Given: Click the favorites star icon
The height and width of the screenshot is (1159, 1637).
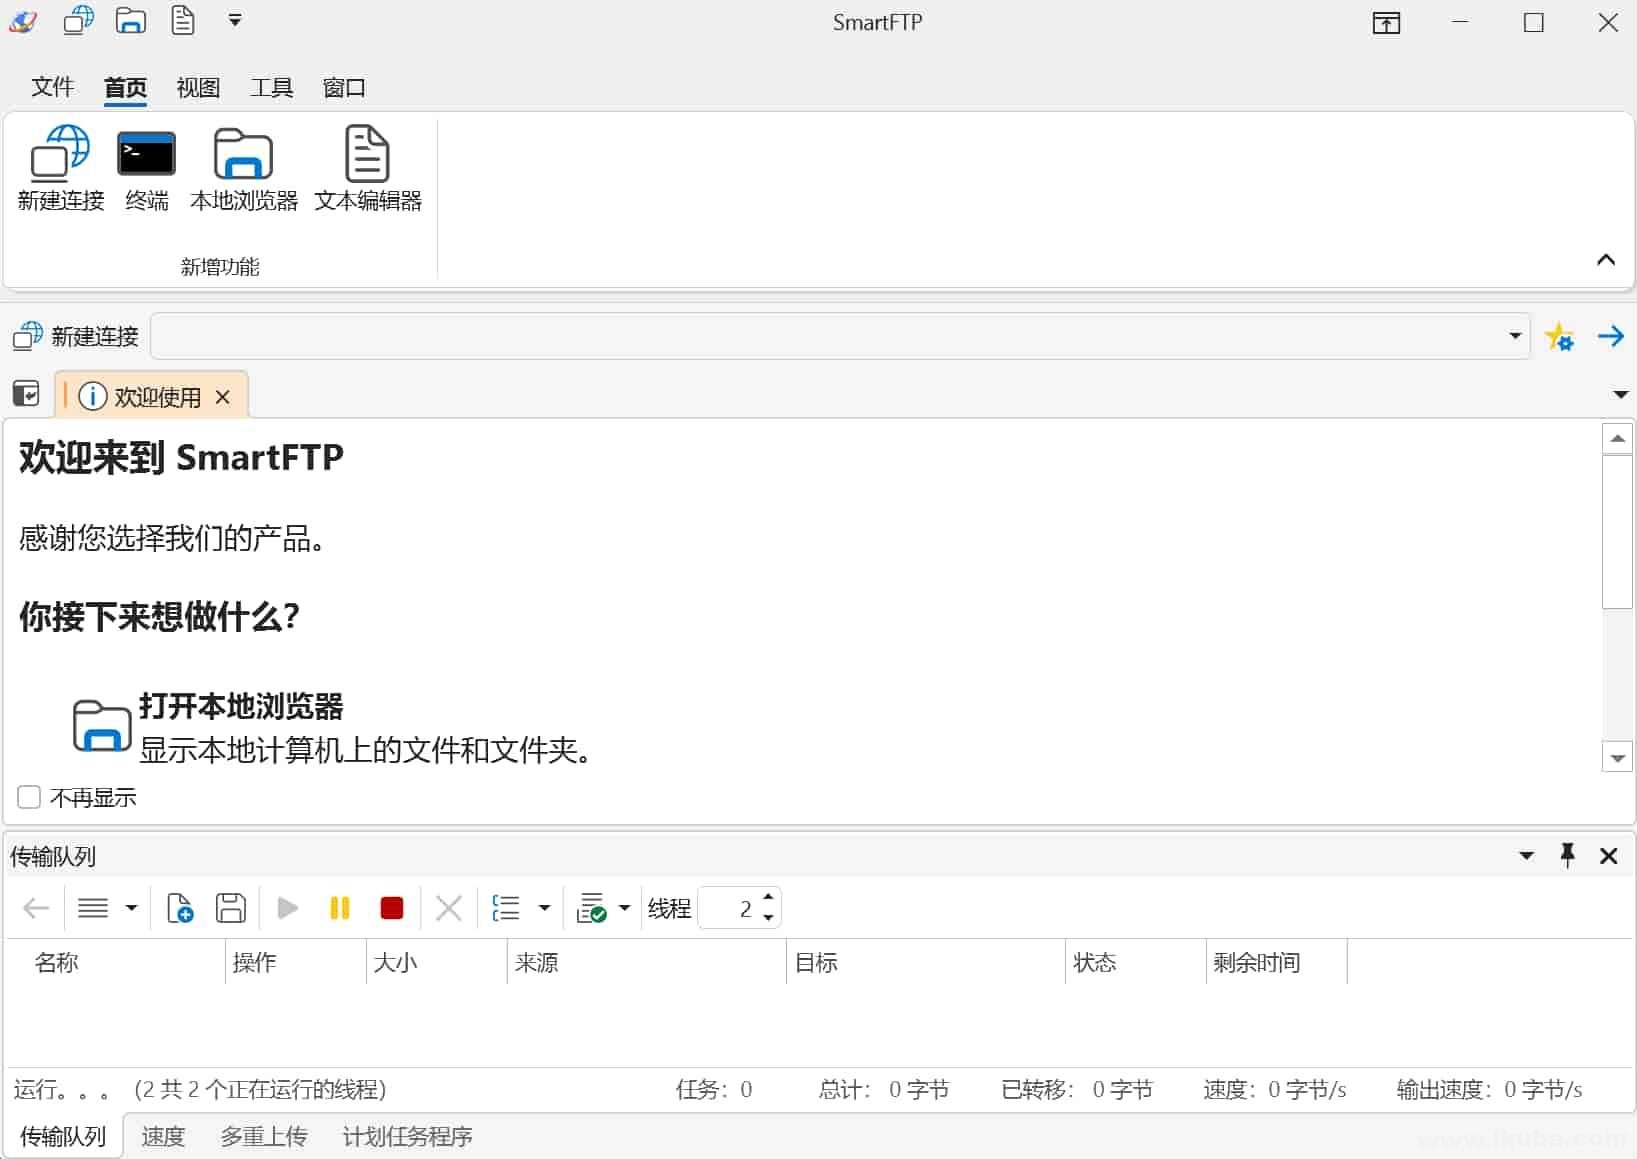Looking at the screenshot, I should [x=1560, y=336].
